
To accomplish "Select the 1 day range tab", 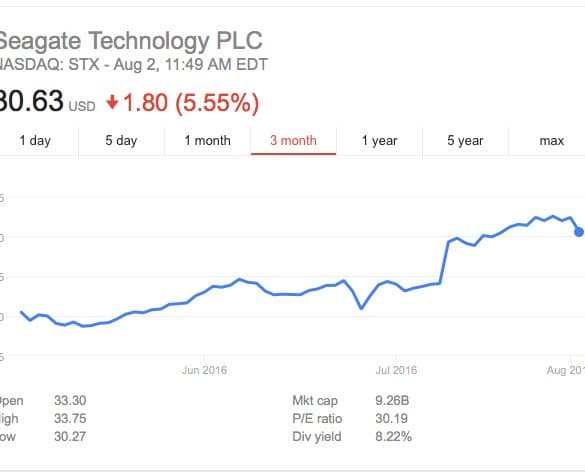I will click(35, 141).
